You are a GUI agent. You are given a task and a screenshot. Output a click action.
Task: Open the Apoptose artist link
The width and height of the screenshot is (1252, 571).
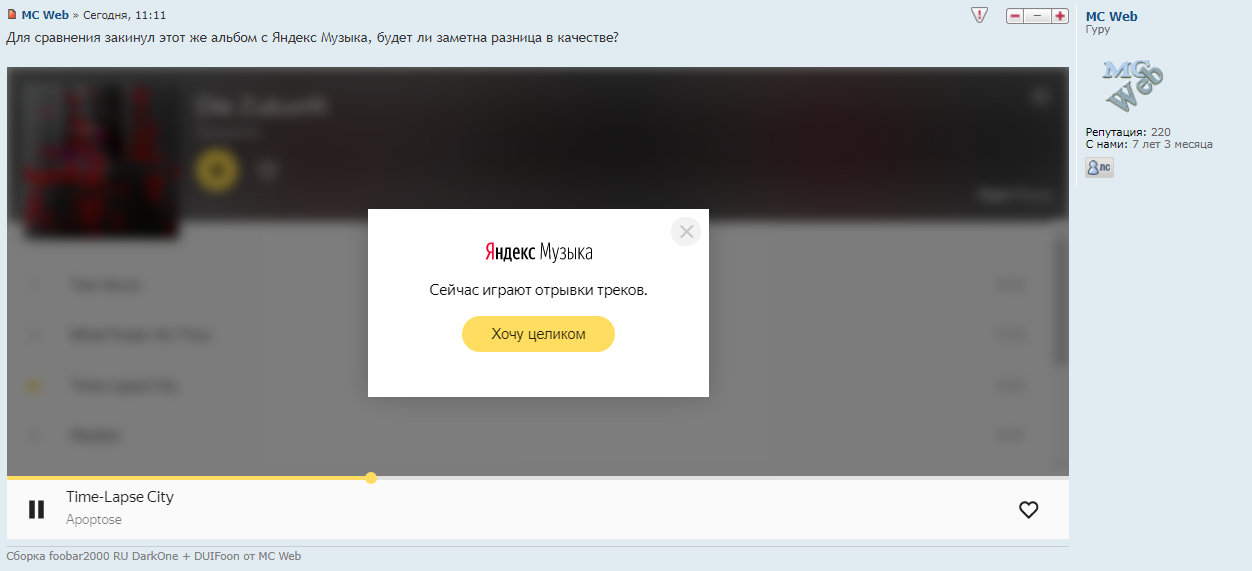94,520
